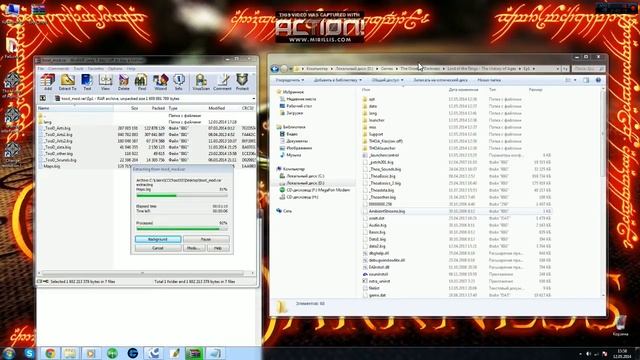Click the Explorer Help question-mark icon
This screenshot has width=640, height=360.
coord(598,80)
